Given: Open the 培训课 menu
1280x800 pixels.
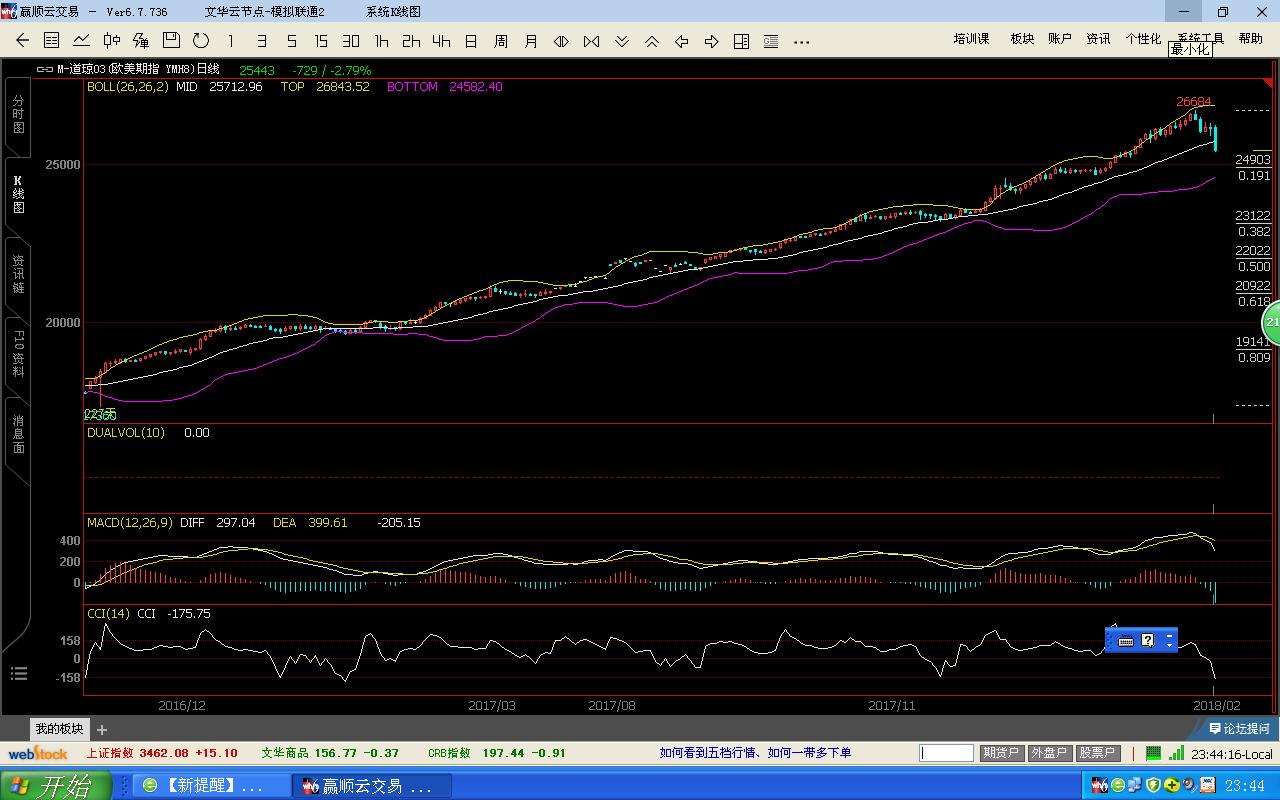Looking at the screenshot, I should (x=971, y=38).
